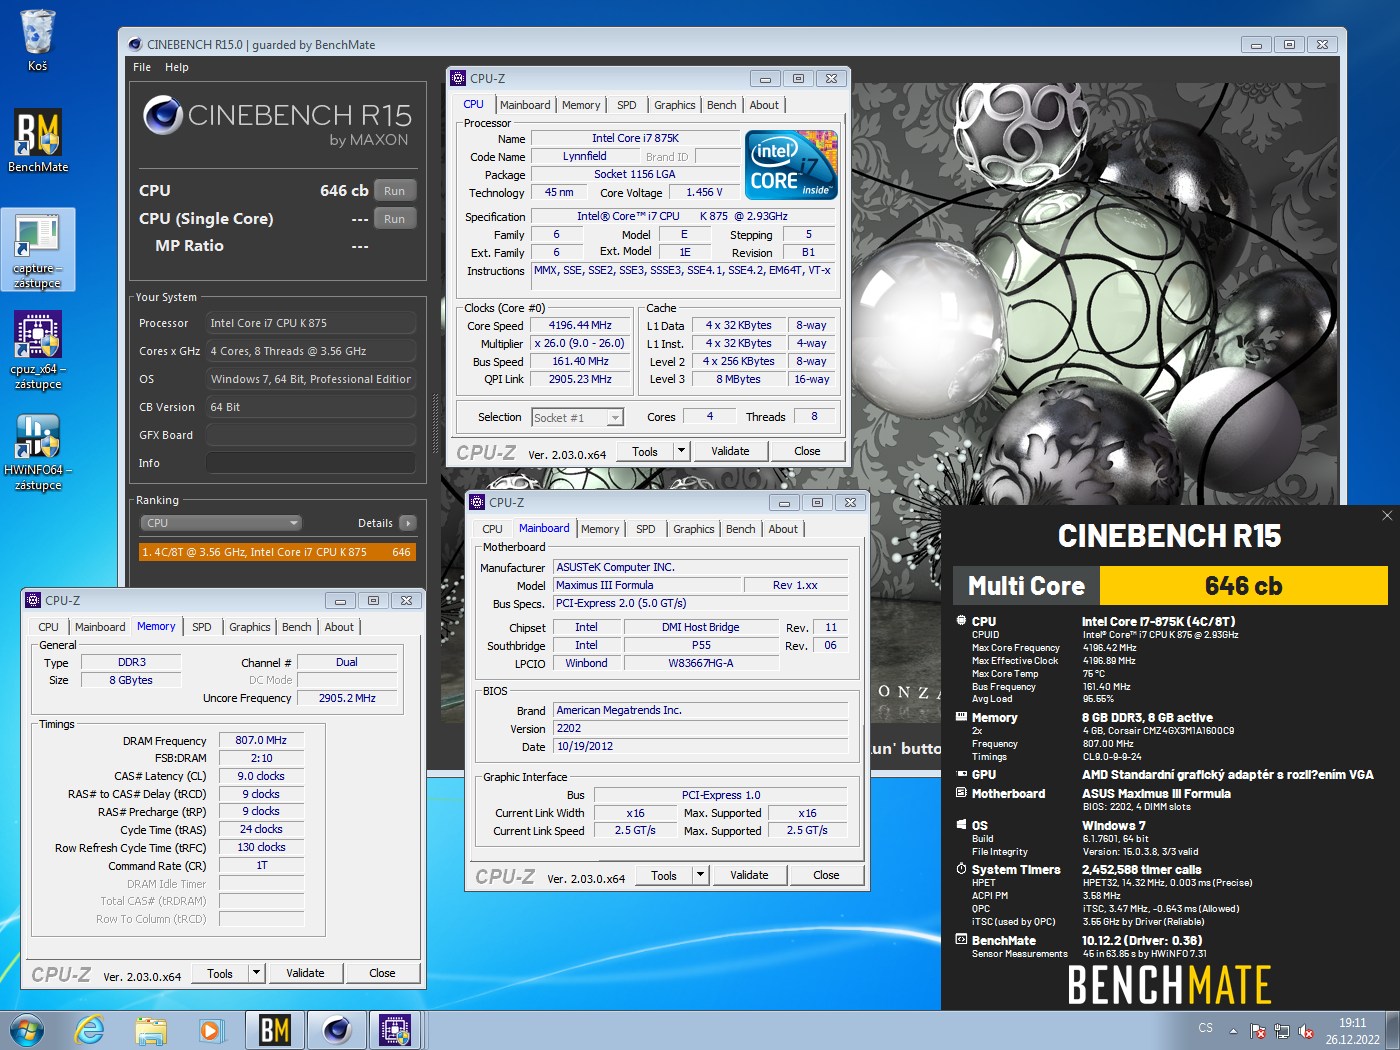Viewport: 1400px width, 1050px height.
Task: Run the CPU multi-core benchmark
Action: [x=395, y=191]
